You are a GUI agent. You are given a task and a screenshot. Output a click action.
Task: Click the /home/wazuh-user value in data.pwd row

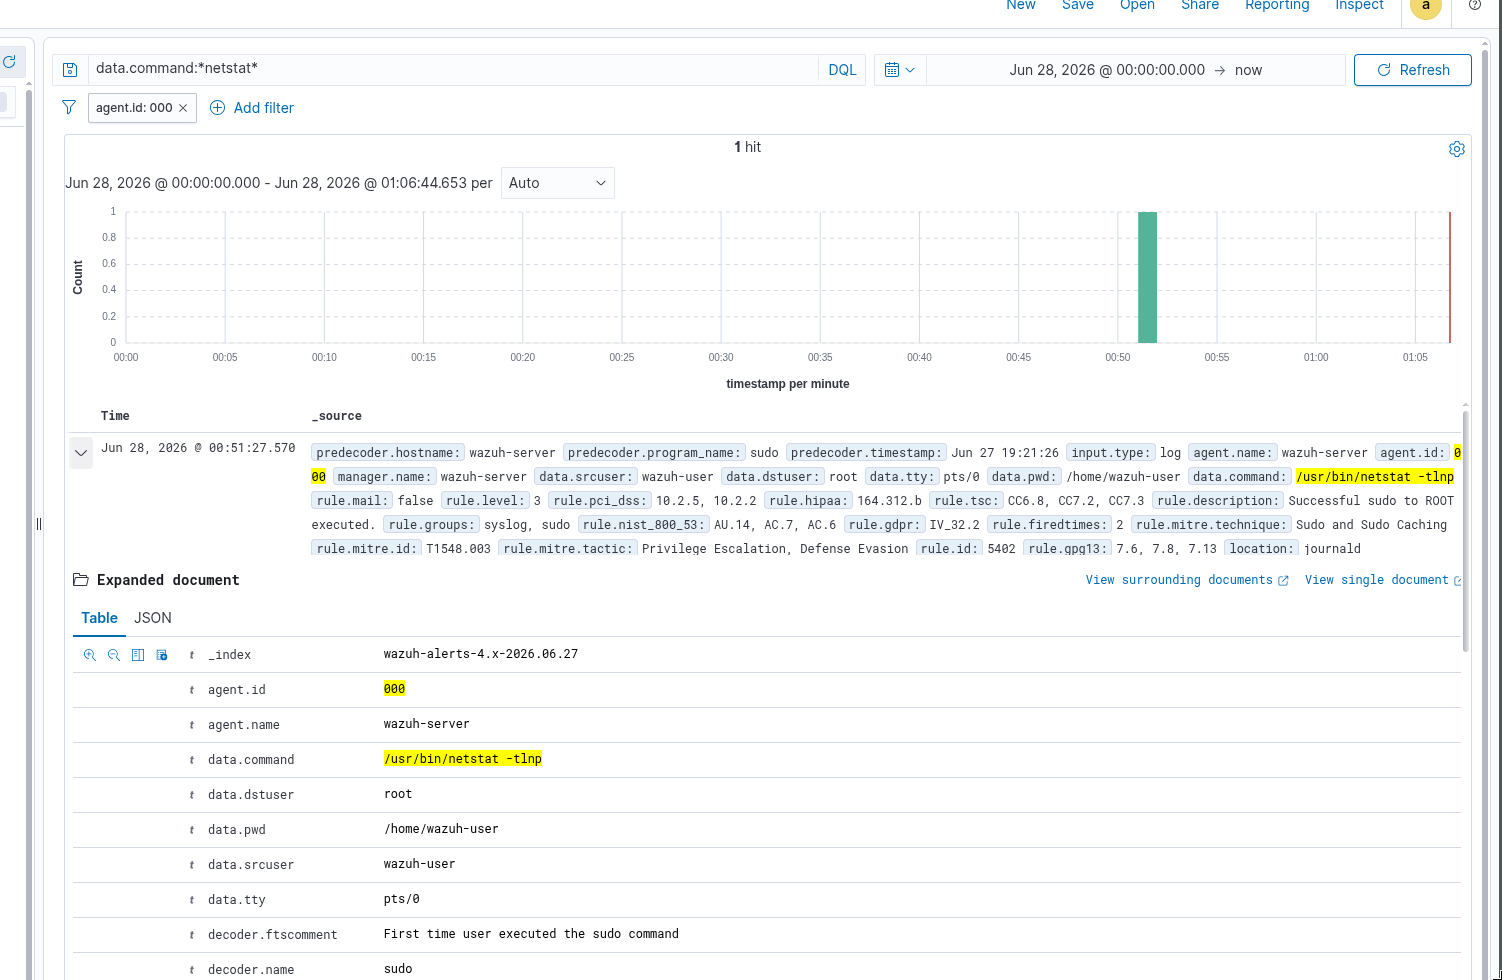coord(441,829)
